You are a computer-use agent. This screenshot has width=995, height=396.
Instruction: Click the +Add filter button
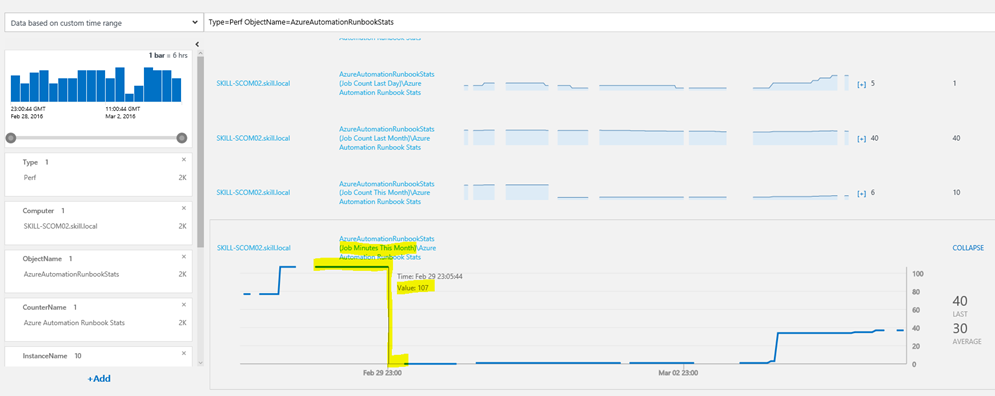[x=99, y=379]
